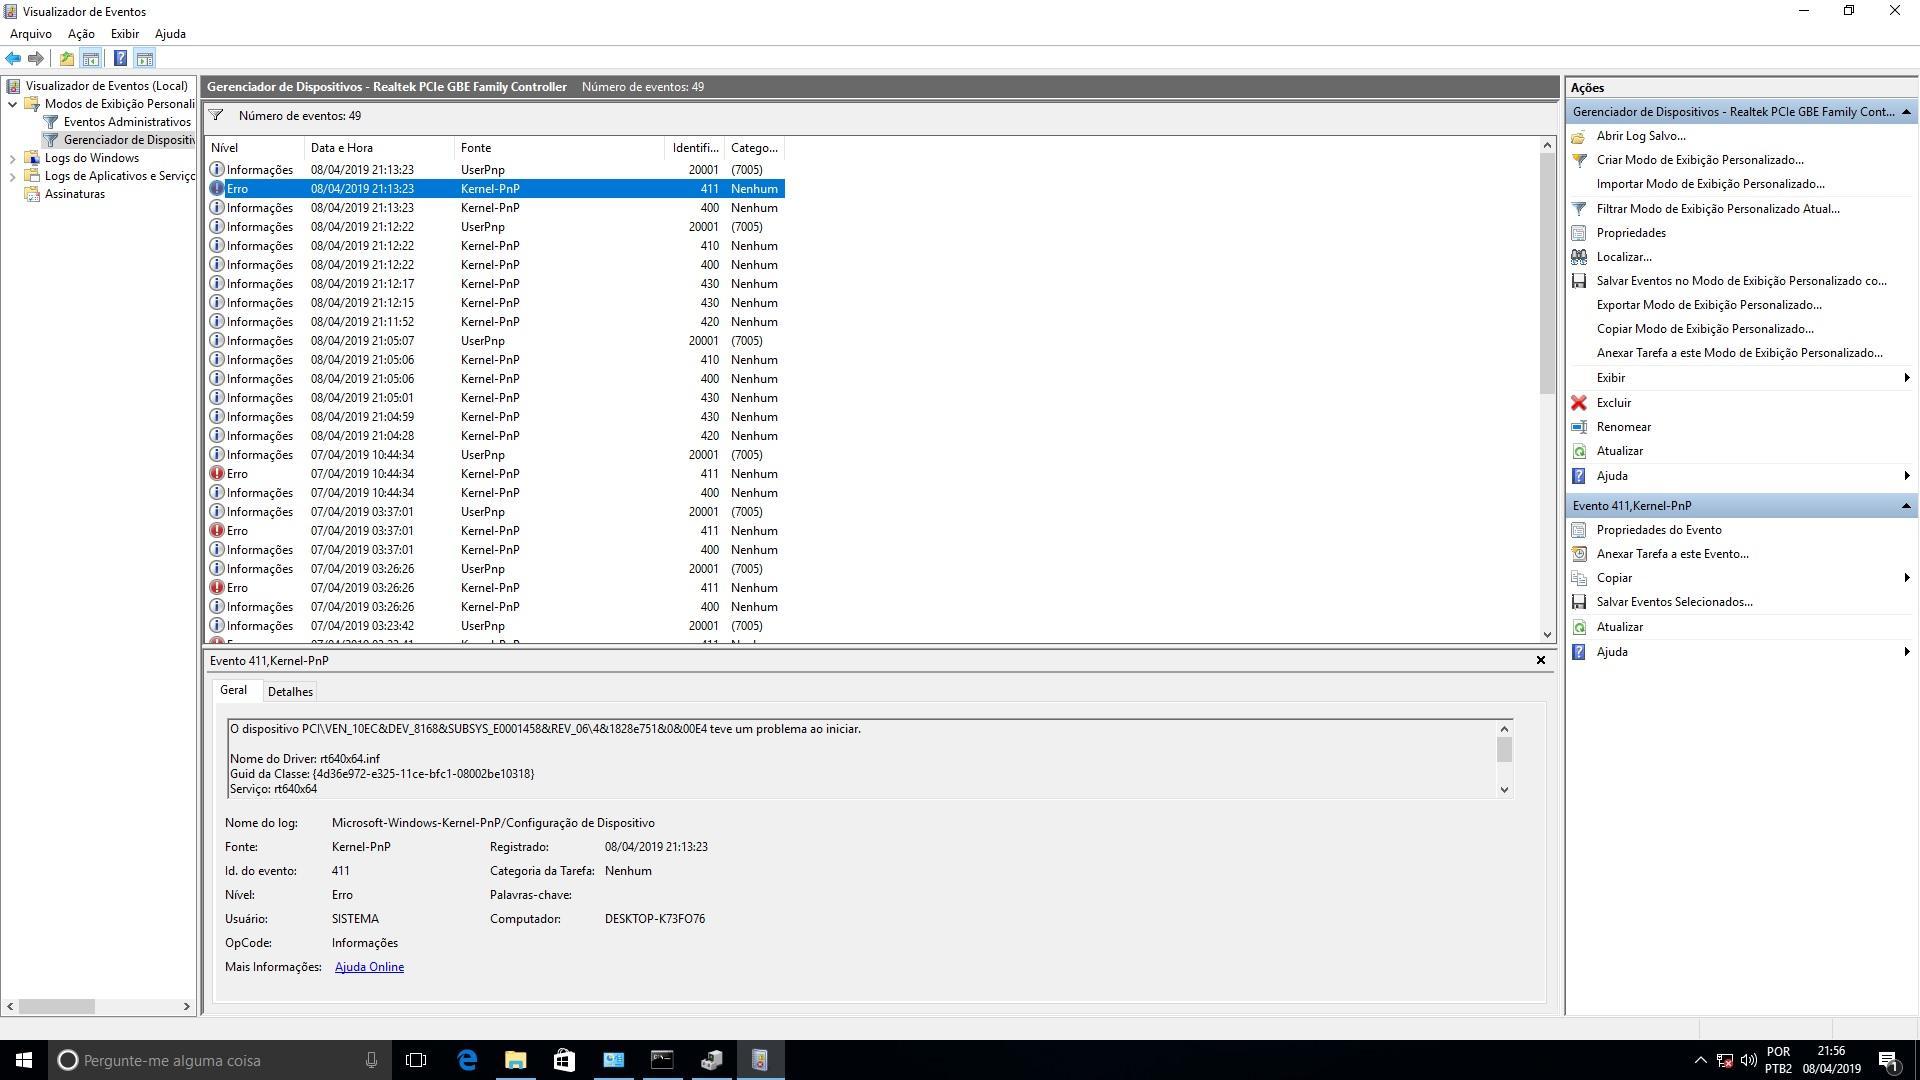
Task: Sort by the Fonte column header
Action: (x=559, y=148)
